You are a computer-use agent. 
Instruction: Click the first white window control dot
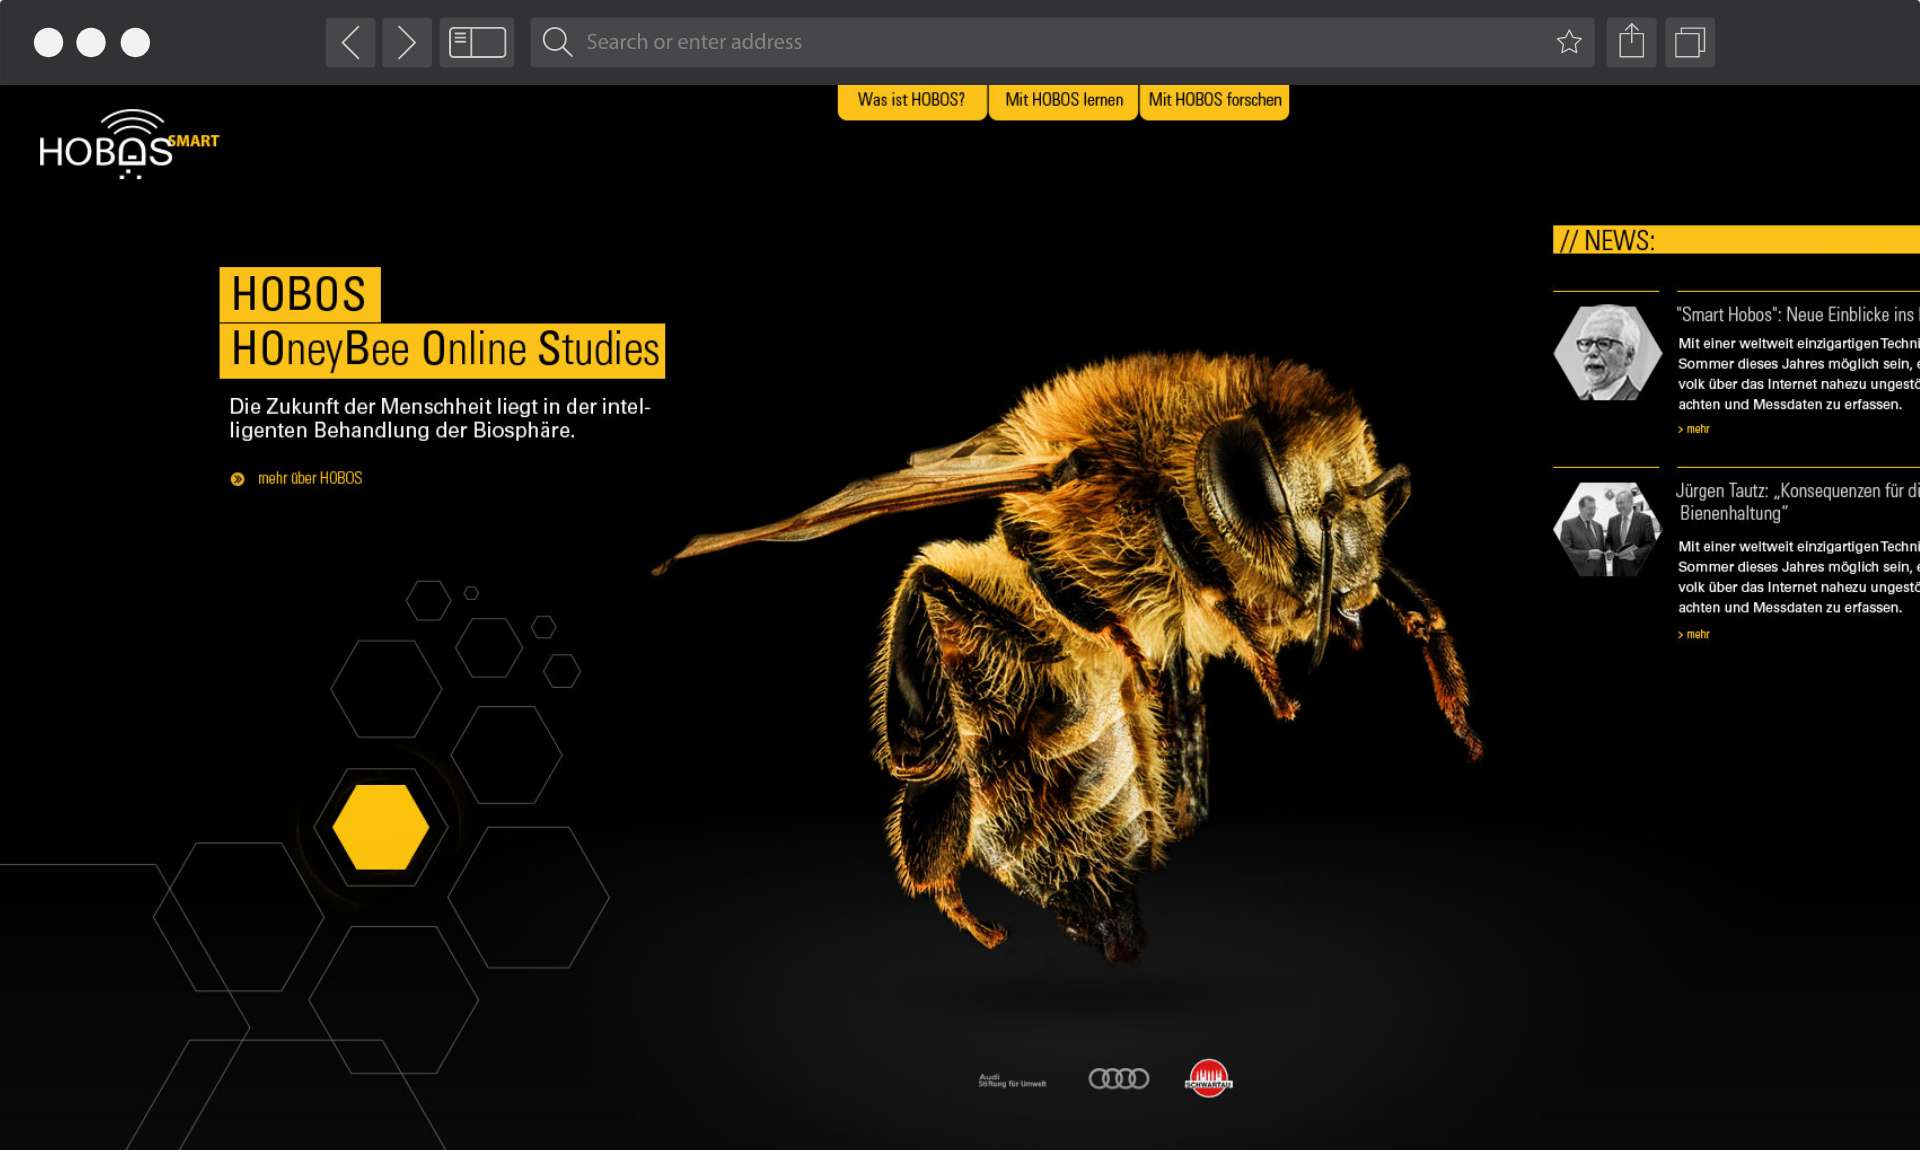48,42
